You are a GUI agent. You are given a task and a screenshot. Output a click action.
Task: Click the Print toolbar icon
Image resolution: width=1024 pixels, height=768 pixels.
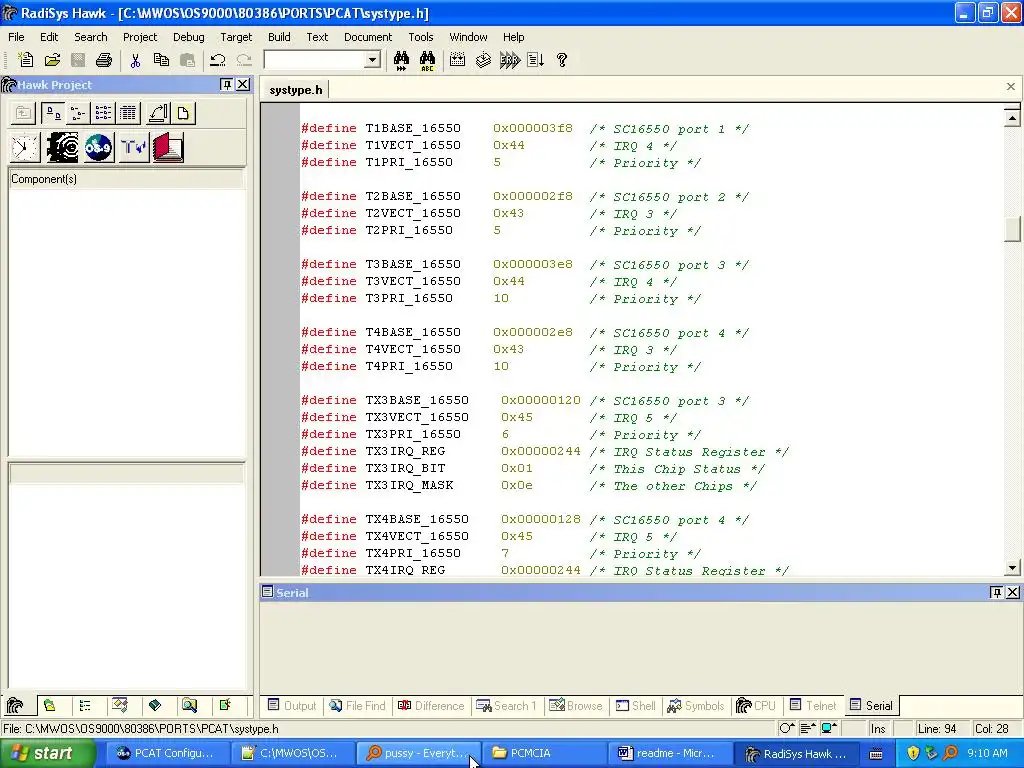104,60
